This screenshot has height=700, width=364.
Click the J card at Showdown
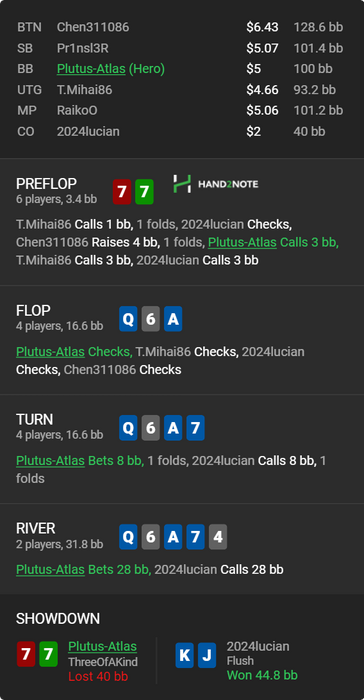[x=207, y=655]
